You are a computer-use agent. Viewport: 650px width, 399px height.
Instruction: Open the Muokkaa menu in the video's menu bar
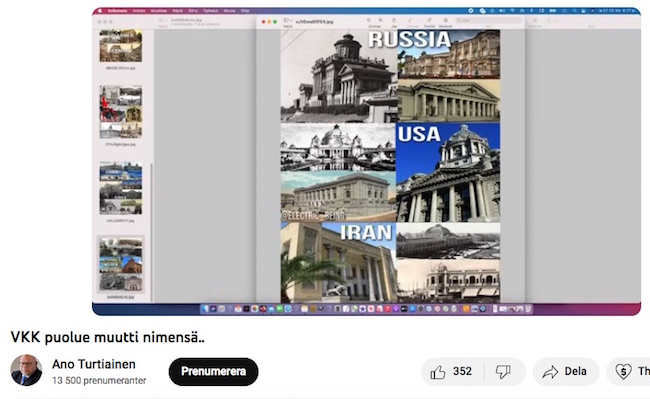(158, 11)
